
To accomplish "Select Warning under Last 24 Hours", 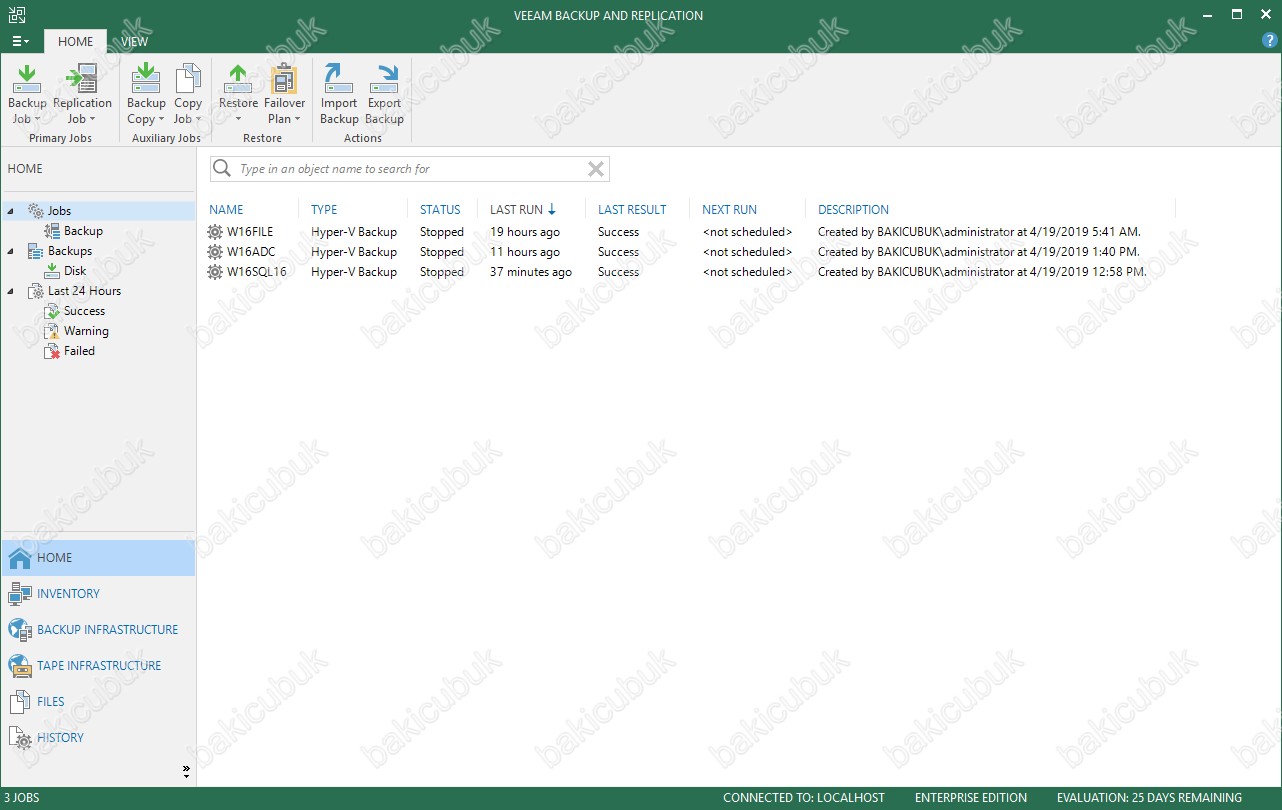I will pyautogui.click(x=86, y=331).
